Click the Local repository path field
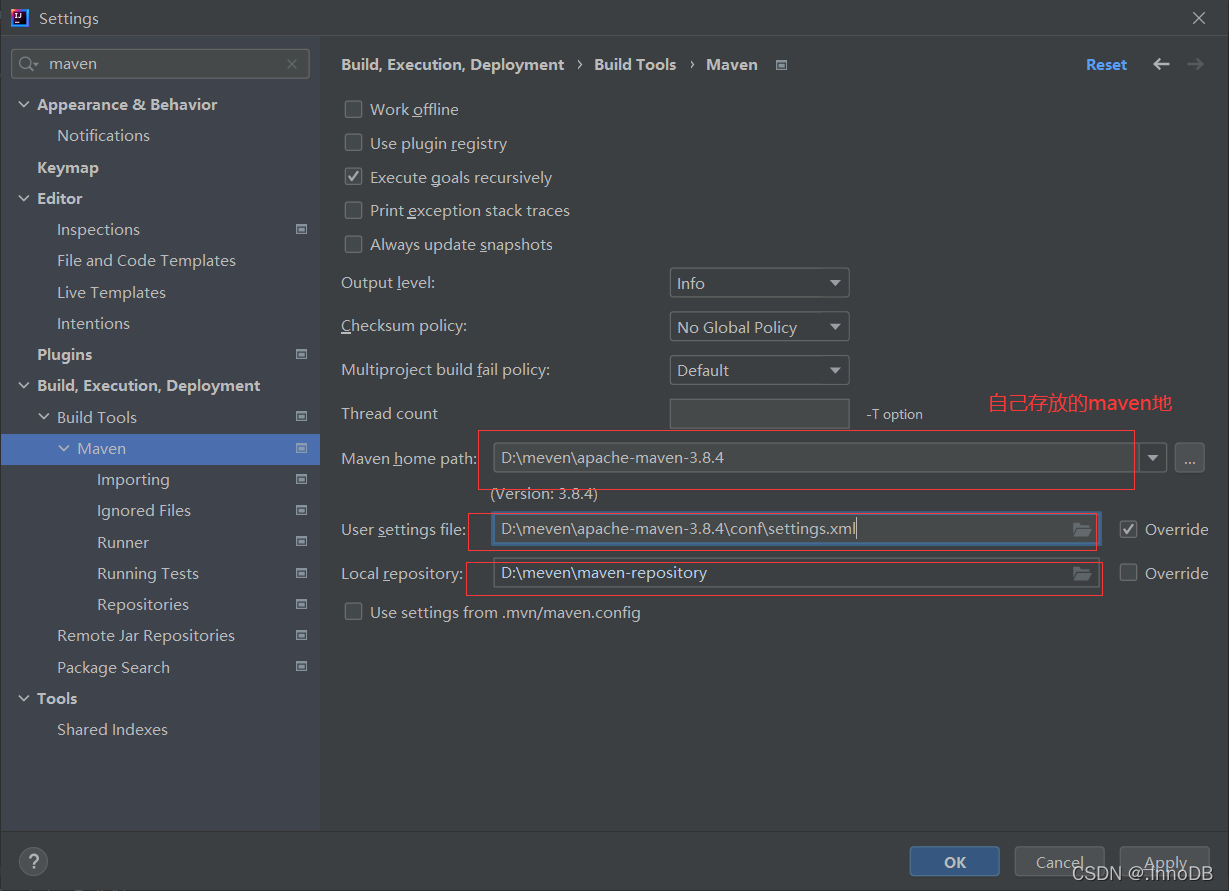1229x891 pixels. point(795,573)
